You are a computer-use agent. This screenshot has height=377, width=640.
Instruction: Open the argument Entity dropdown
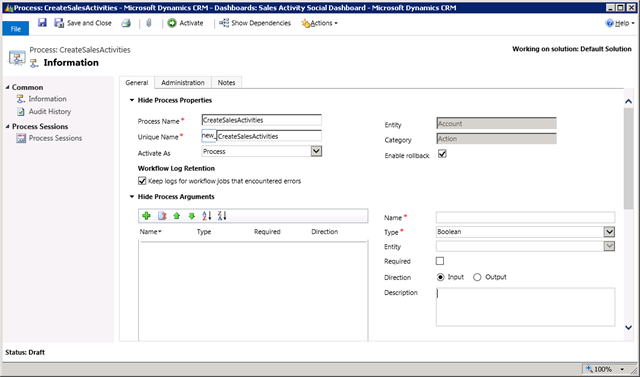(609, 246)
